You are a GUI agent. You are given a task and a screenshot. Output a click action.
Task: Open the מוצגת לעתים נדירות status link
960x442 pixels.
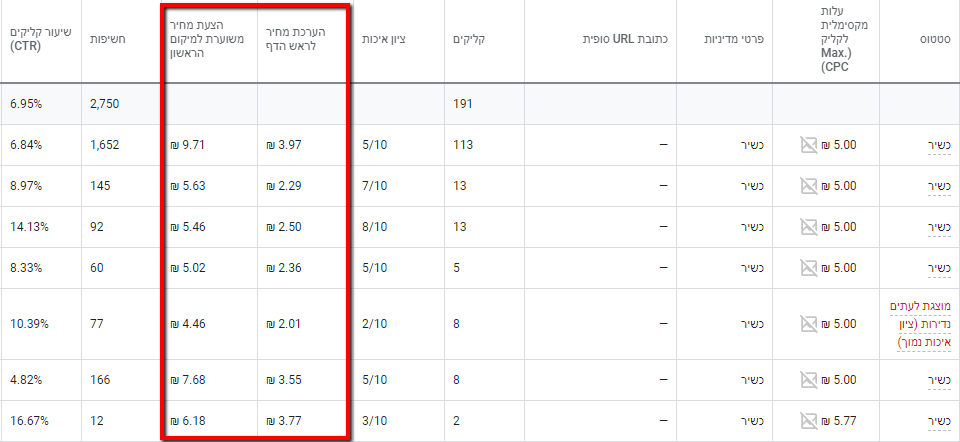(920, 324)
